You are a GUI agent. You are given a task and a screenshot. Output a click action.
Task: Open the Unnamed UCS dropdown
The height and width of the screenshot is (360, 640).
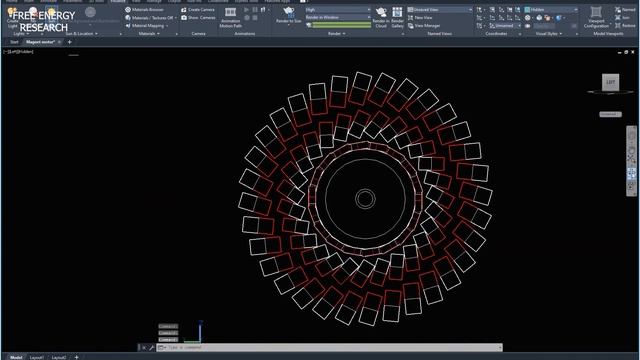pos(505,26)
